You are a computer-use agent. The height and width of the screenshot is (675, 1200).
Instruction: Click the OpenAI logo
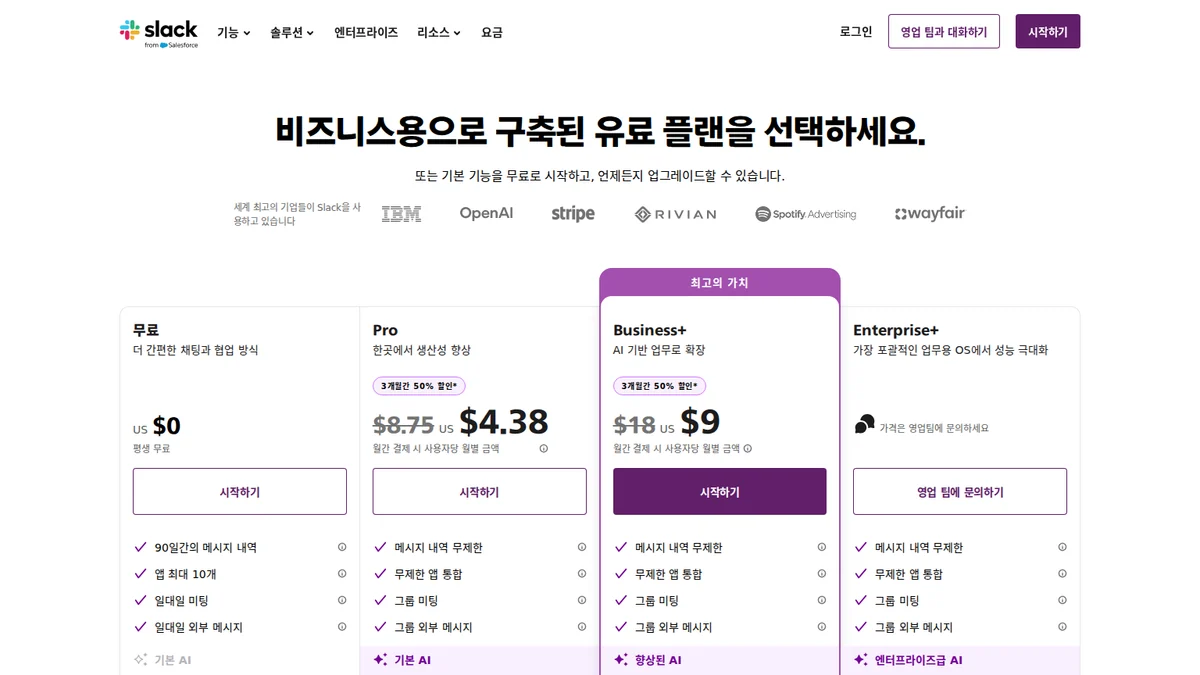pos(486,213)
